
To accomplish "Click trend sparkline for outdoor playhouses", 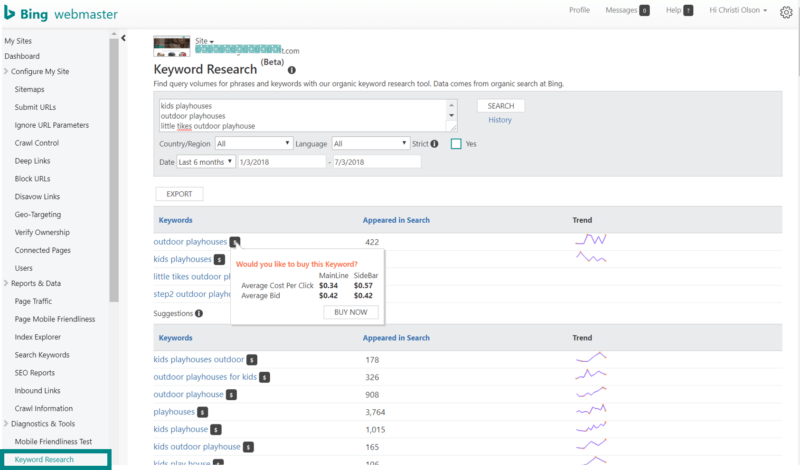I will tap(591, 239).
